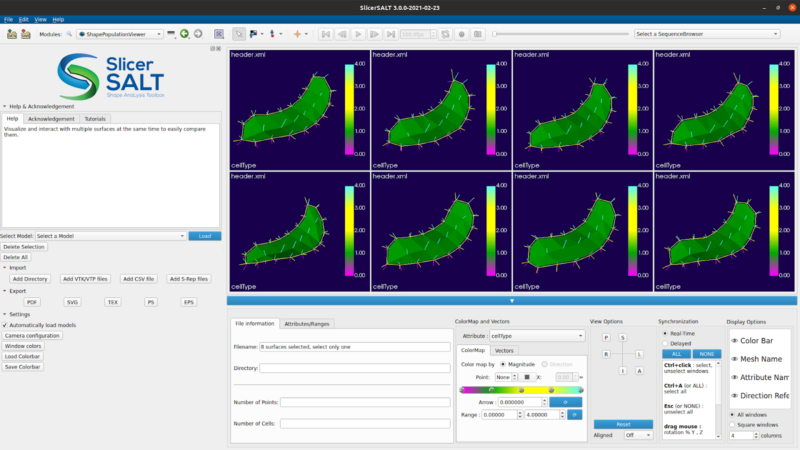
Task: Open the Select a Model dropdown
Action: point(110,236)
